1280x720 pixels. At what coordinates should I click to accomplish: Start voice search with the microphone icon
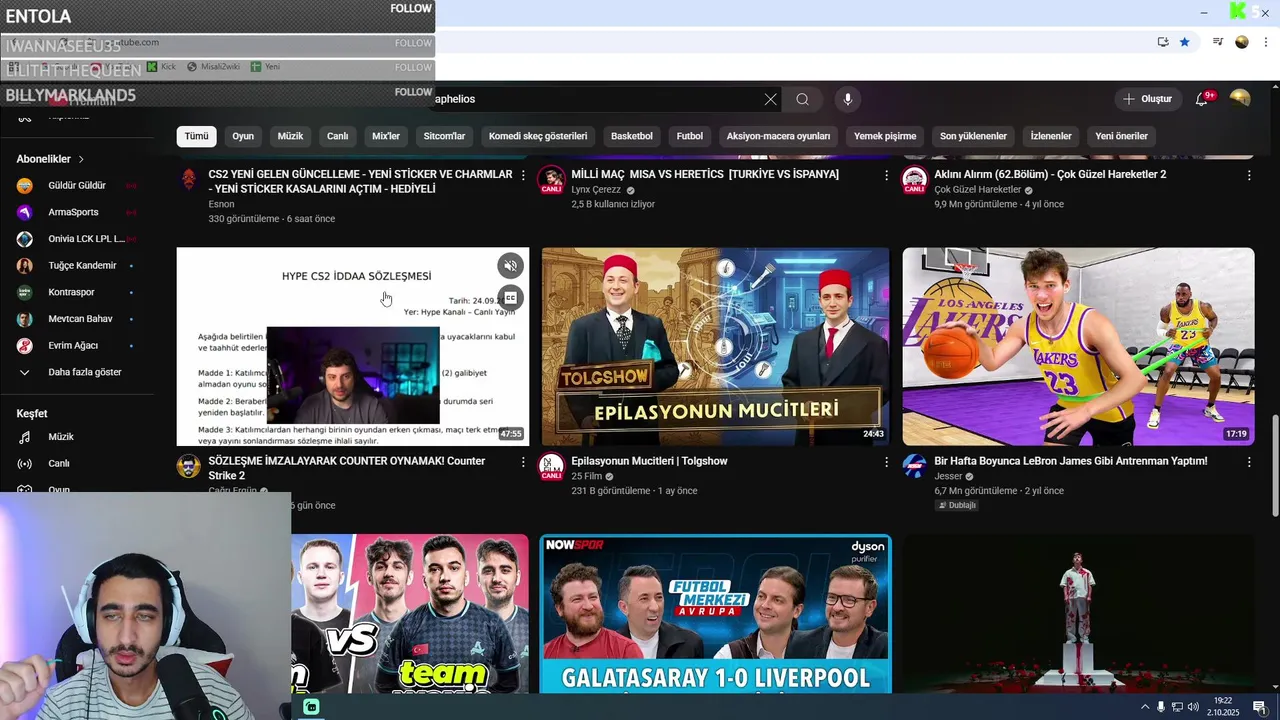847,99
